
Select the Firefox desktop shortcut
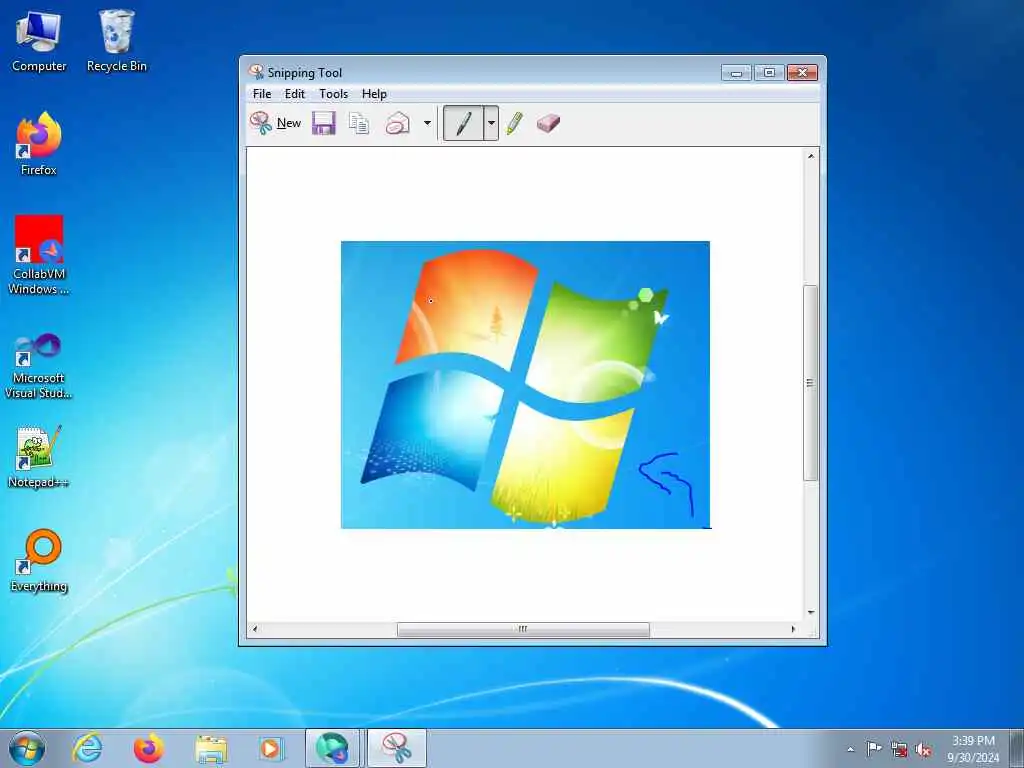tap(39, 144)
